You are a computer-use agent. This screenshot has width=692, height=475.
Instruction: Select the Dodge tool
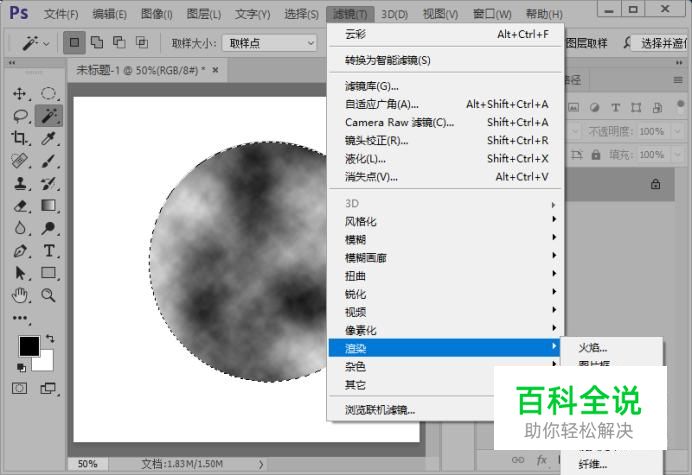click(49, 228)
